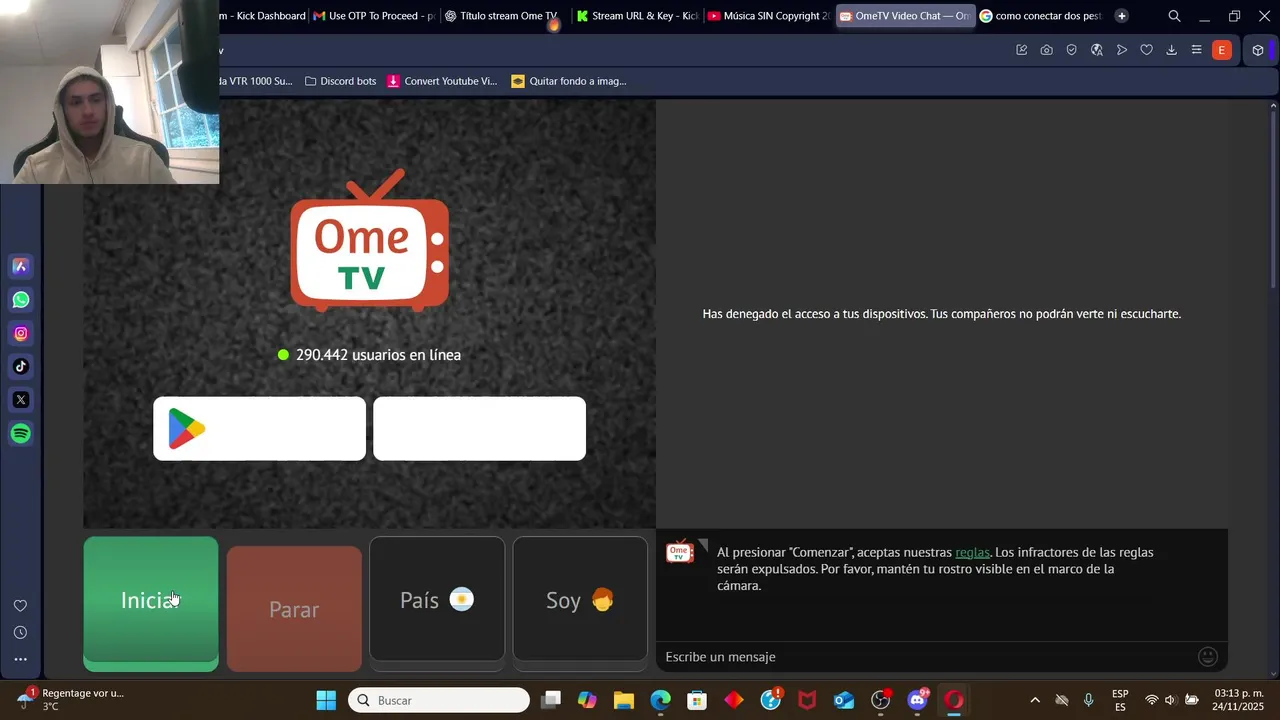Switch to Título stream Ome TV tab

502,16
